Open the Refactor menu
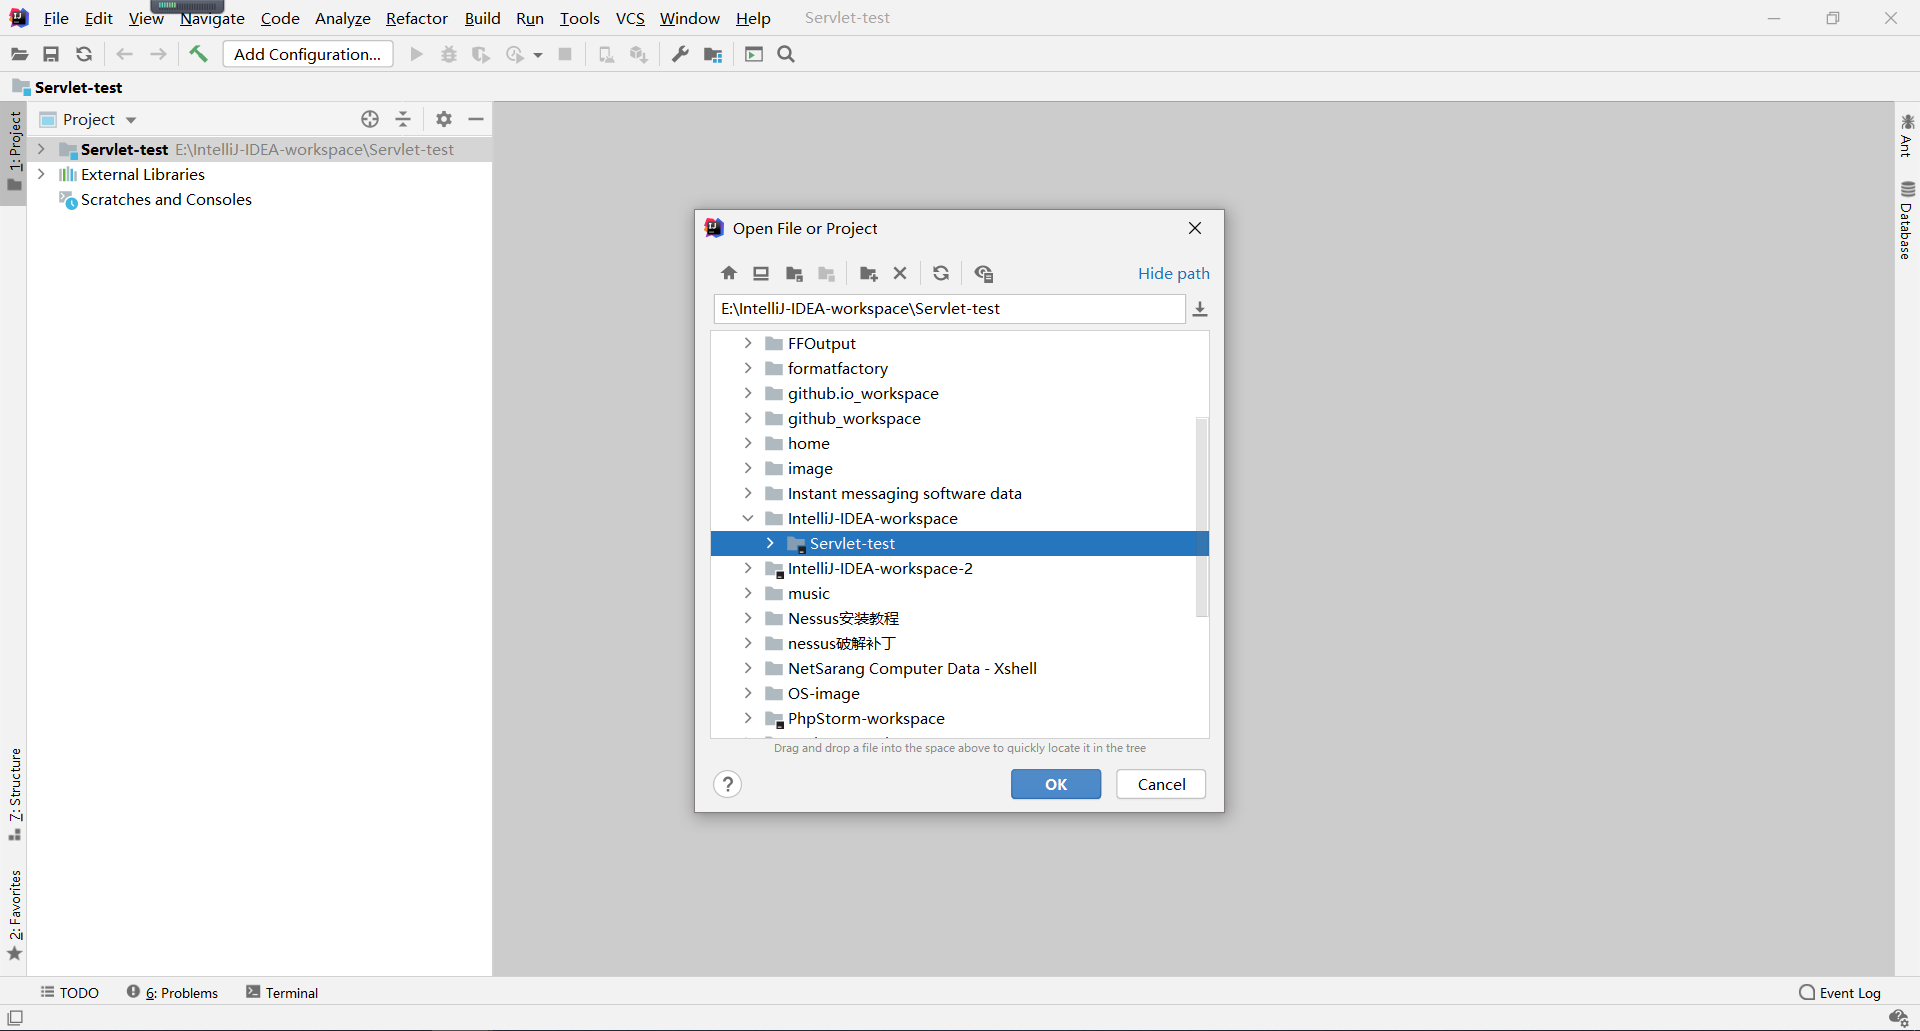 pyautogui.click(x=417, y=18)
